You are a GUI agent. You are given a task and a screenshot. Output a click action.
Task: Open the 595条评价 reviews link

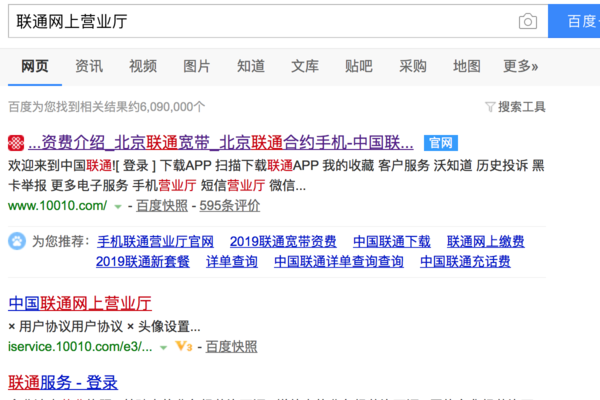click(x=230, y=206)
